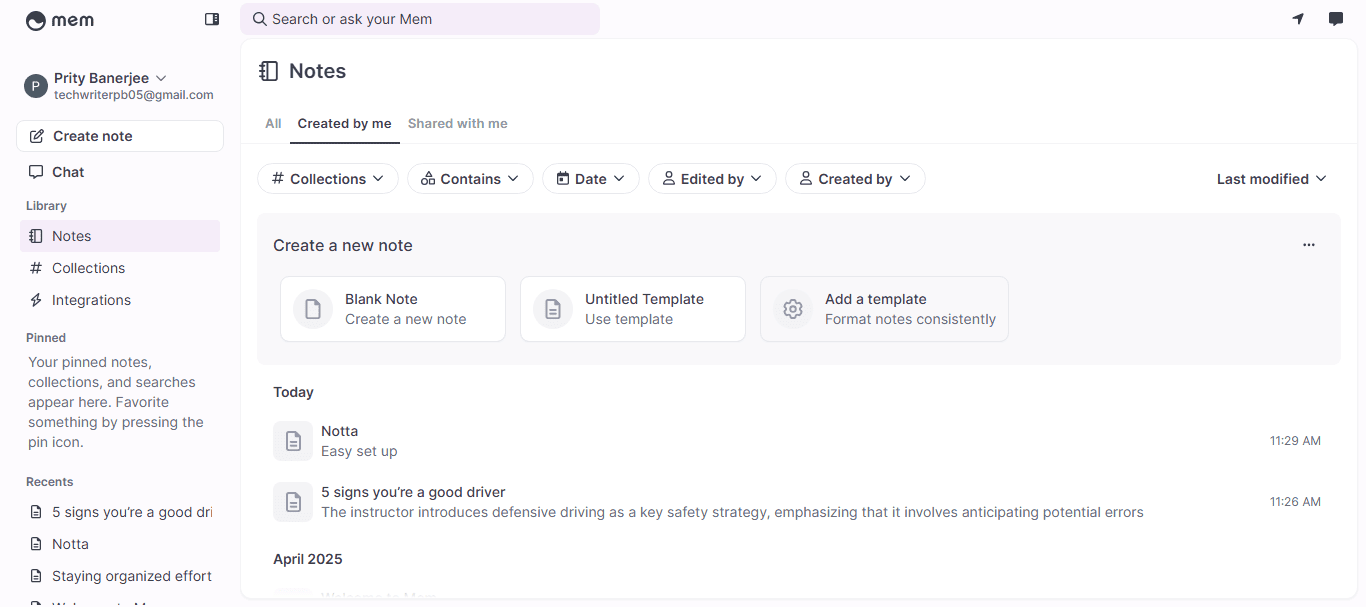Open Integrations in the Library sidebar
Screen dimensions: 1366x607
point(91,300)
